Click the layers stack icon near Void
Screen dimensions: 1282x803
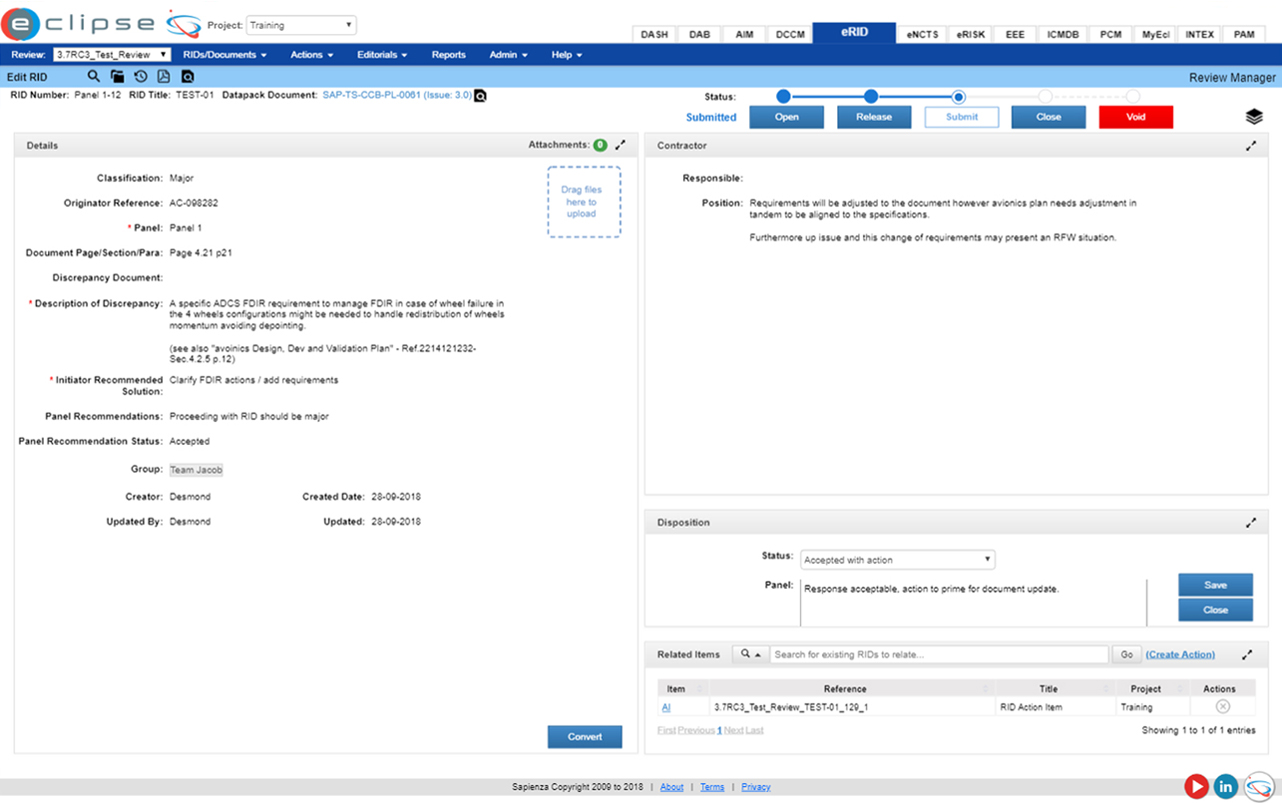pyautogui.click(x=1254, y=117)
